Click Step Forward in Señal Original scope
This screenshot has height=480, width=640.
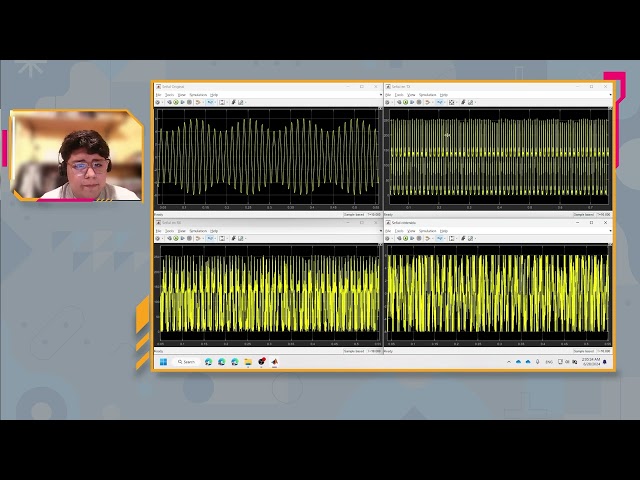[x=182, y=102]
